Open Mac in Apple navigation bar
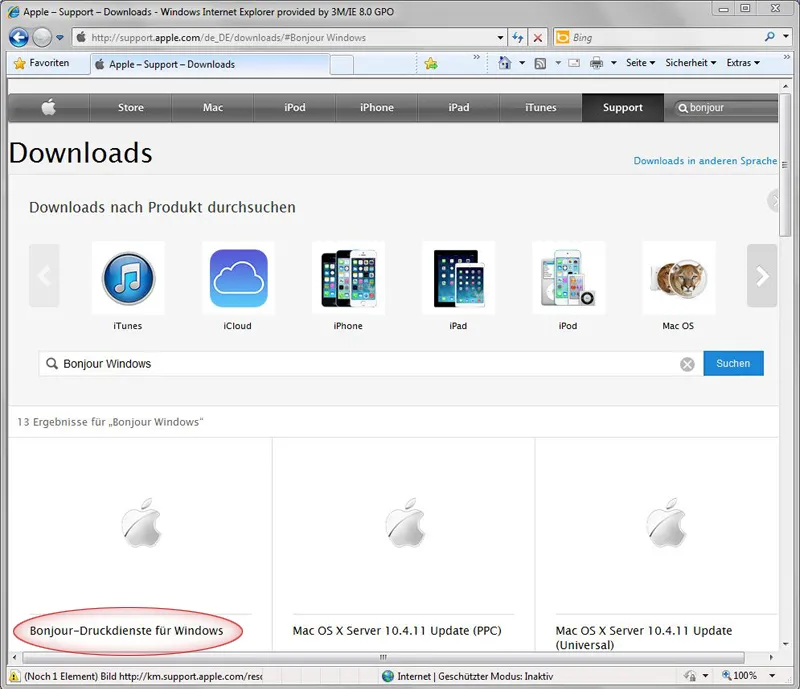Image resolution: width=800 pixels, height=689 pixels. tap(213, 107)
